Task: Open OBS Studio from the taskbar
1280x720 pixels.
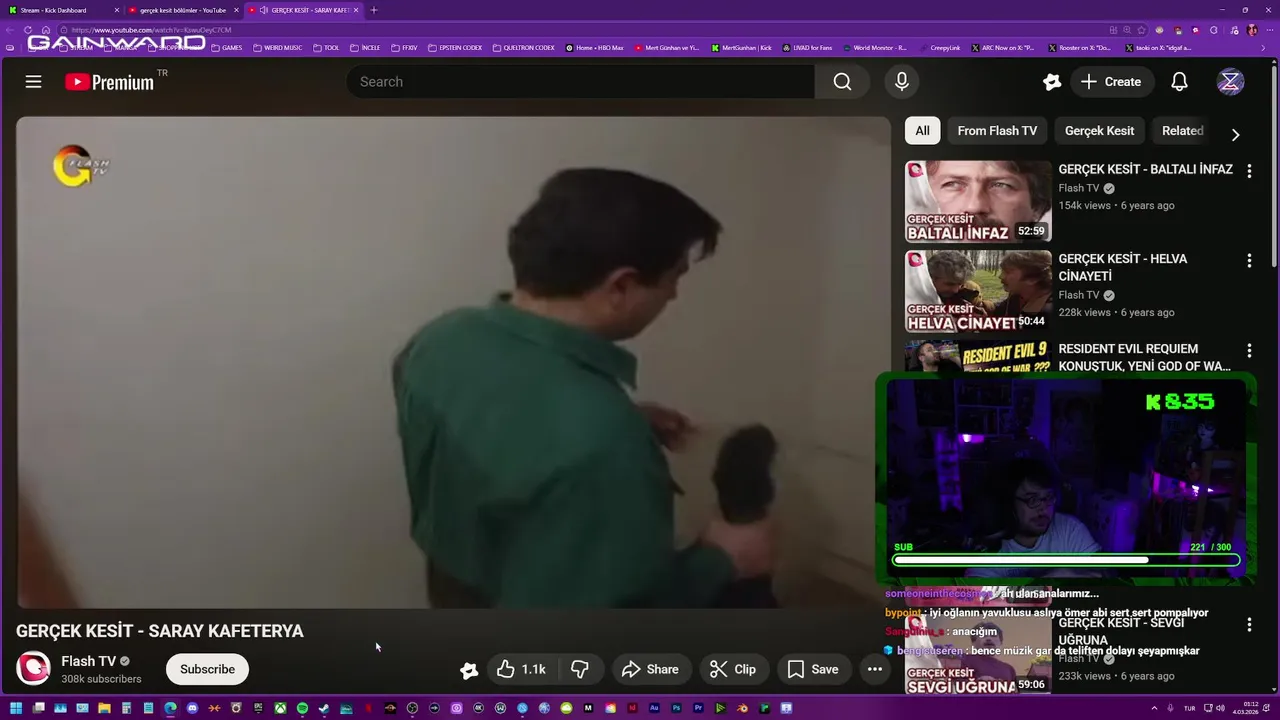Action: 412,708
